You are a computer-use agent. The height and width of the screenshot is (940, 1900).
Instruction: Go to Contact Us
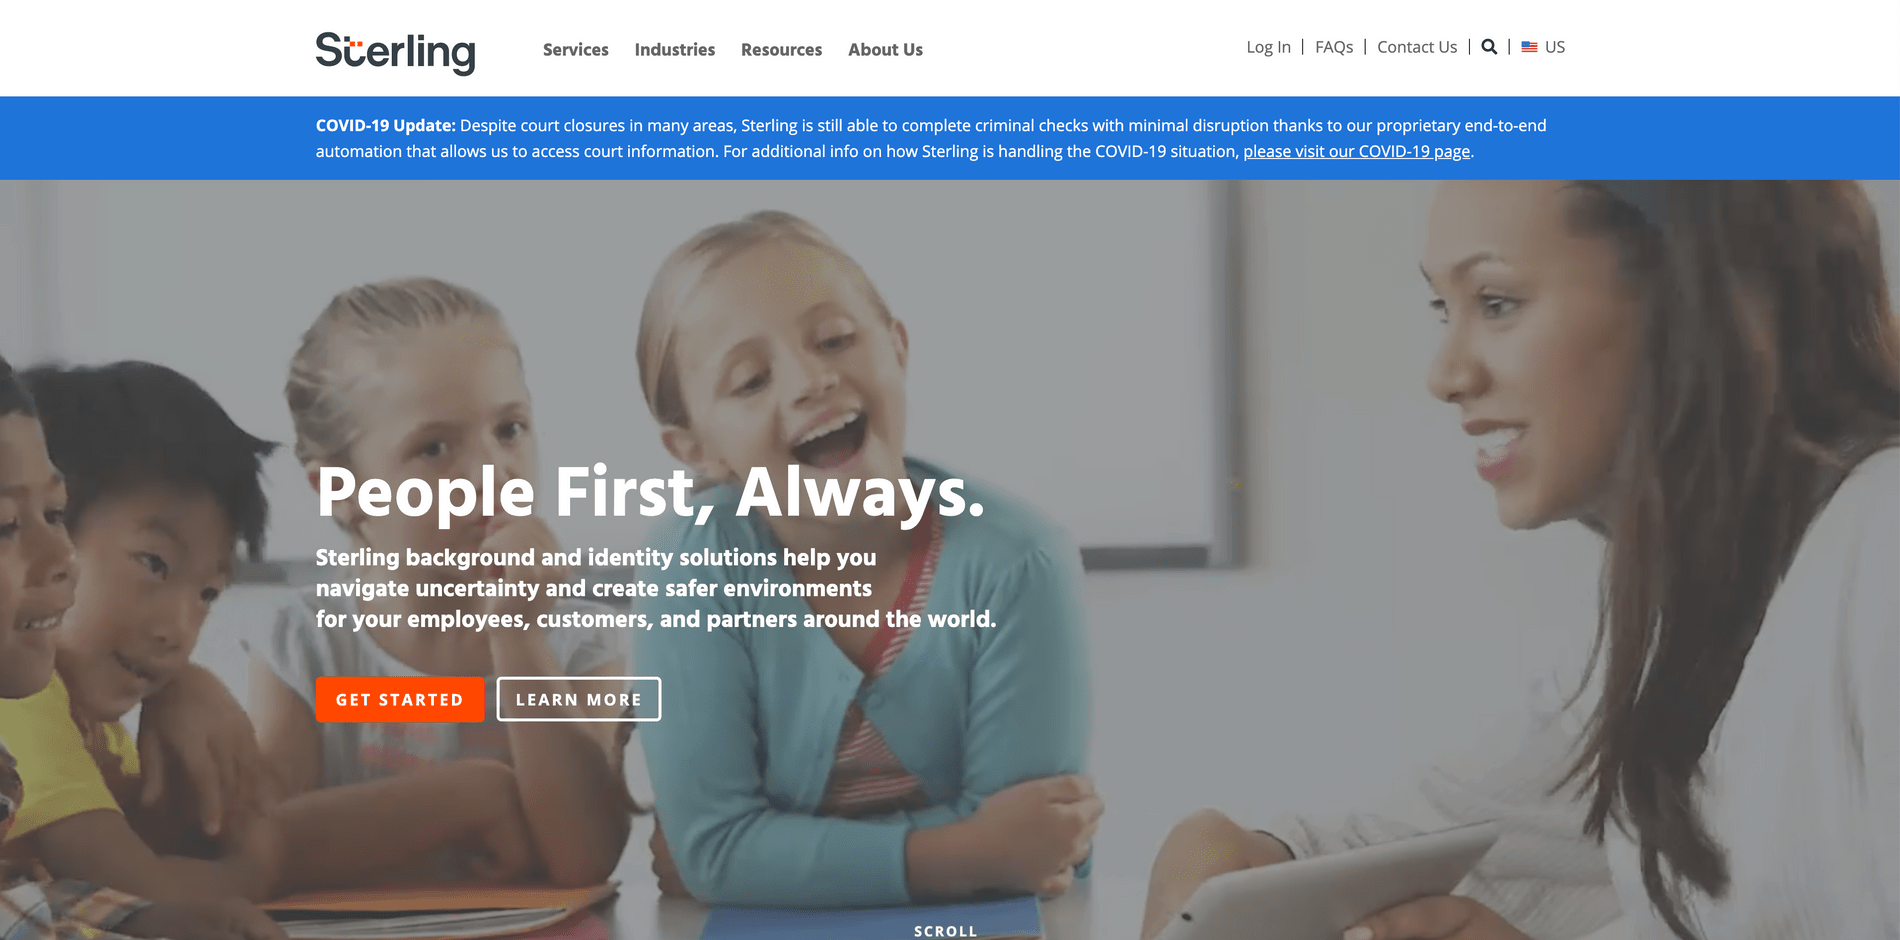click(1417, 47)
